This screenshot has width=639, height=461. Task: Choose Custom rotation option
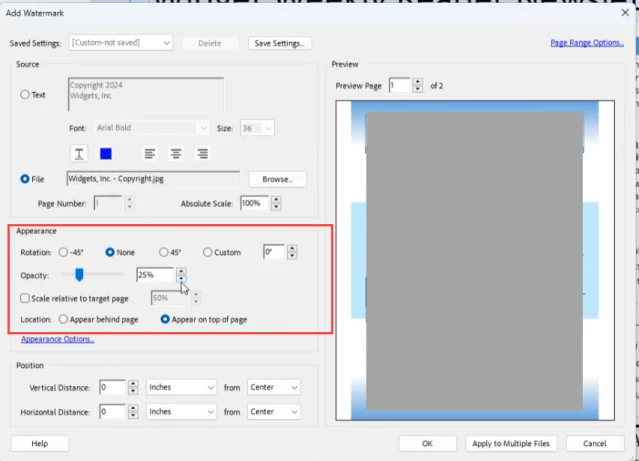pos(207,252)
